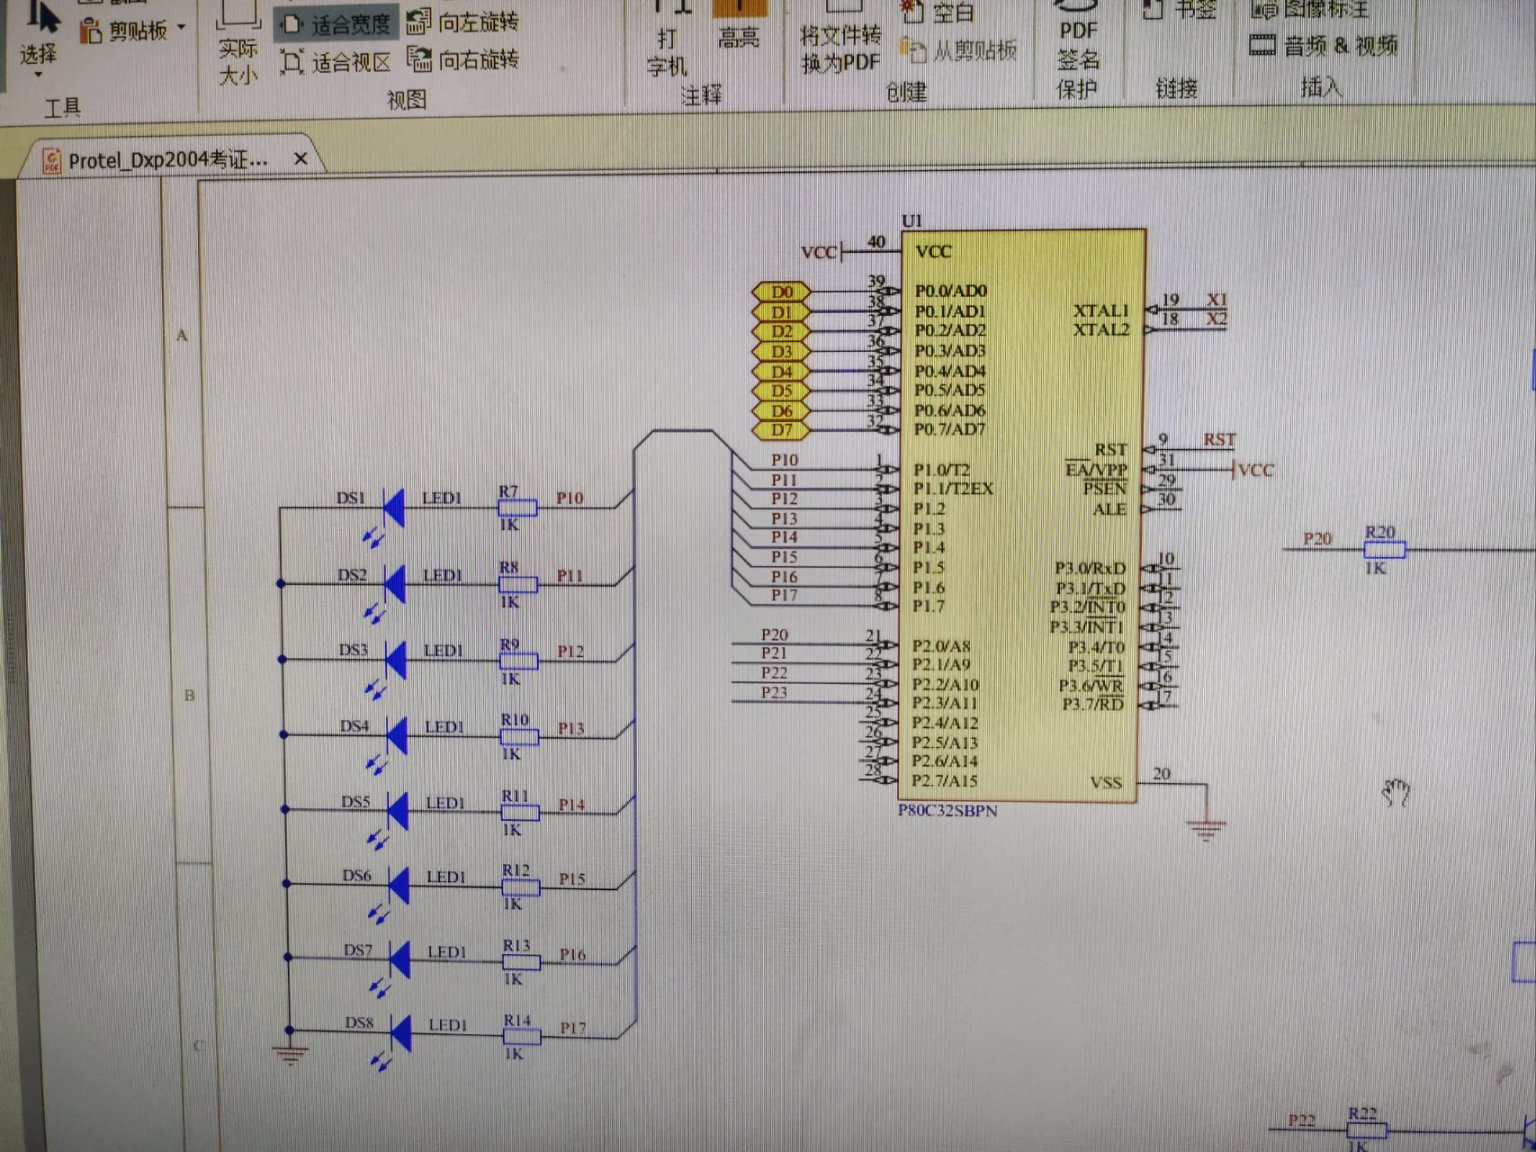Click the X2 net label
Image resolution: width=1536 pixels, height=1152 pixels.
(1216, 318)
